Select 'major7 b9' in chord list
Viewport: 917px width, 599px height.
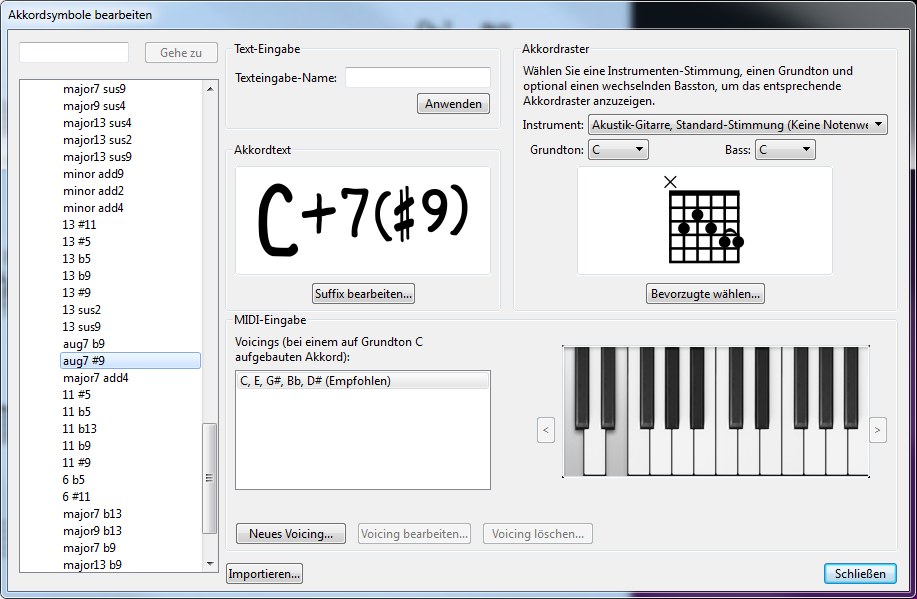pos(89,547)
